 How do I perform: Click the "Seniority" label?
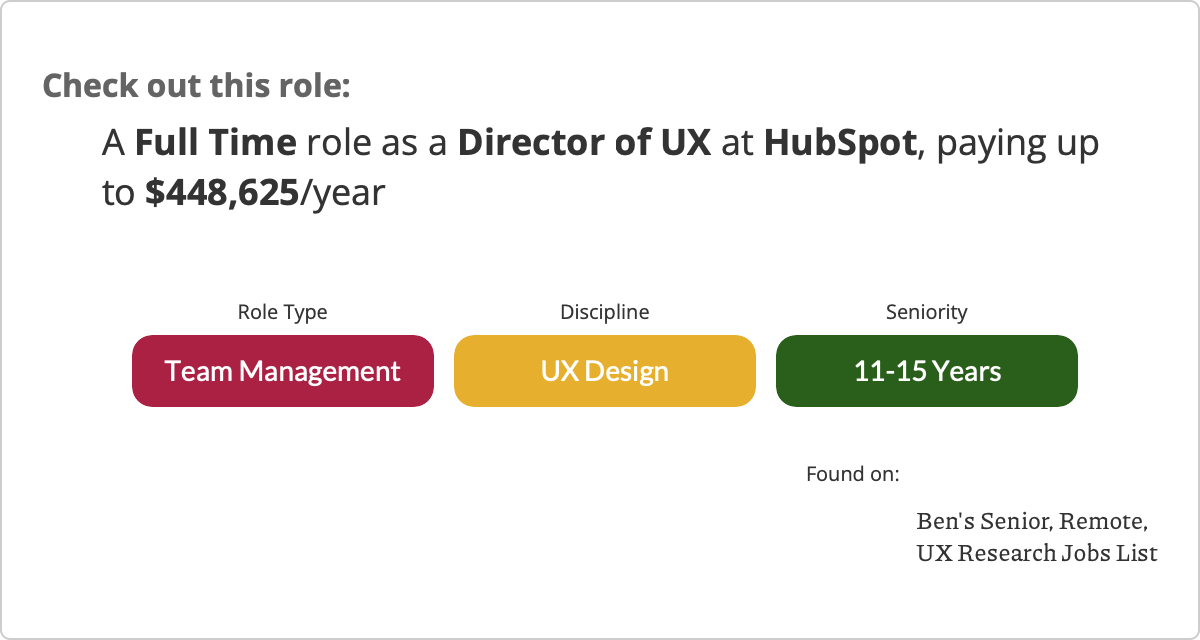(926, 312)
